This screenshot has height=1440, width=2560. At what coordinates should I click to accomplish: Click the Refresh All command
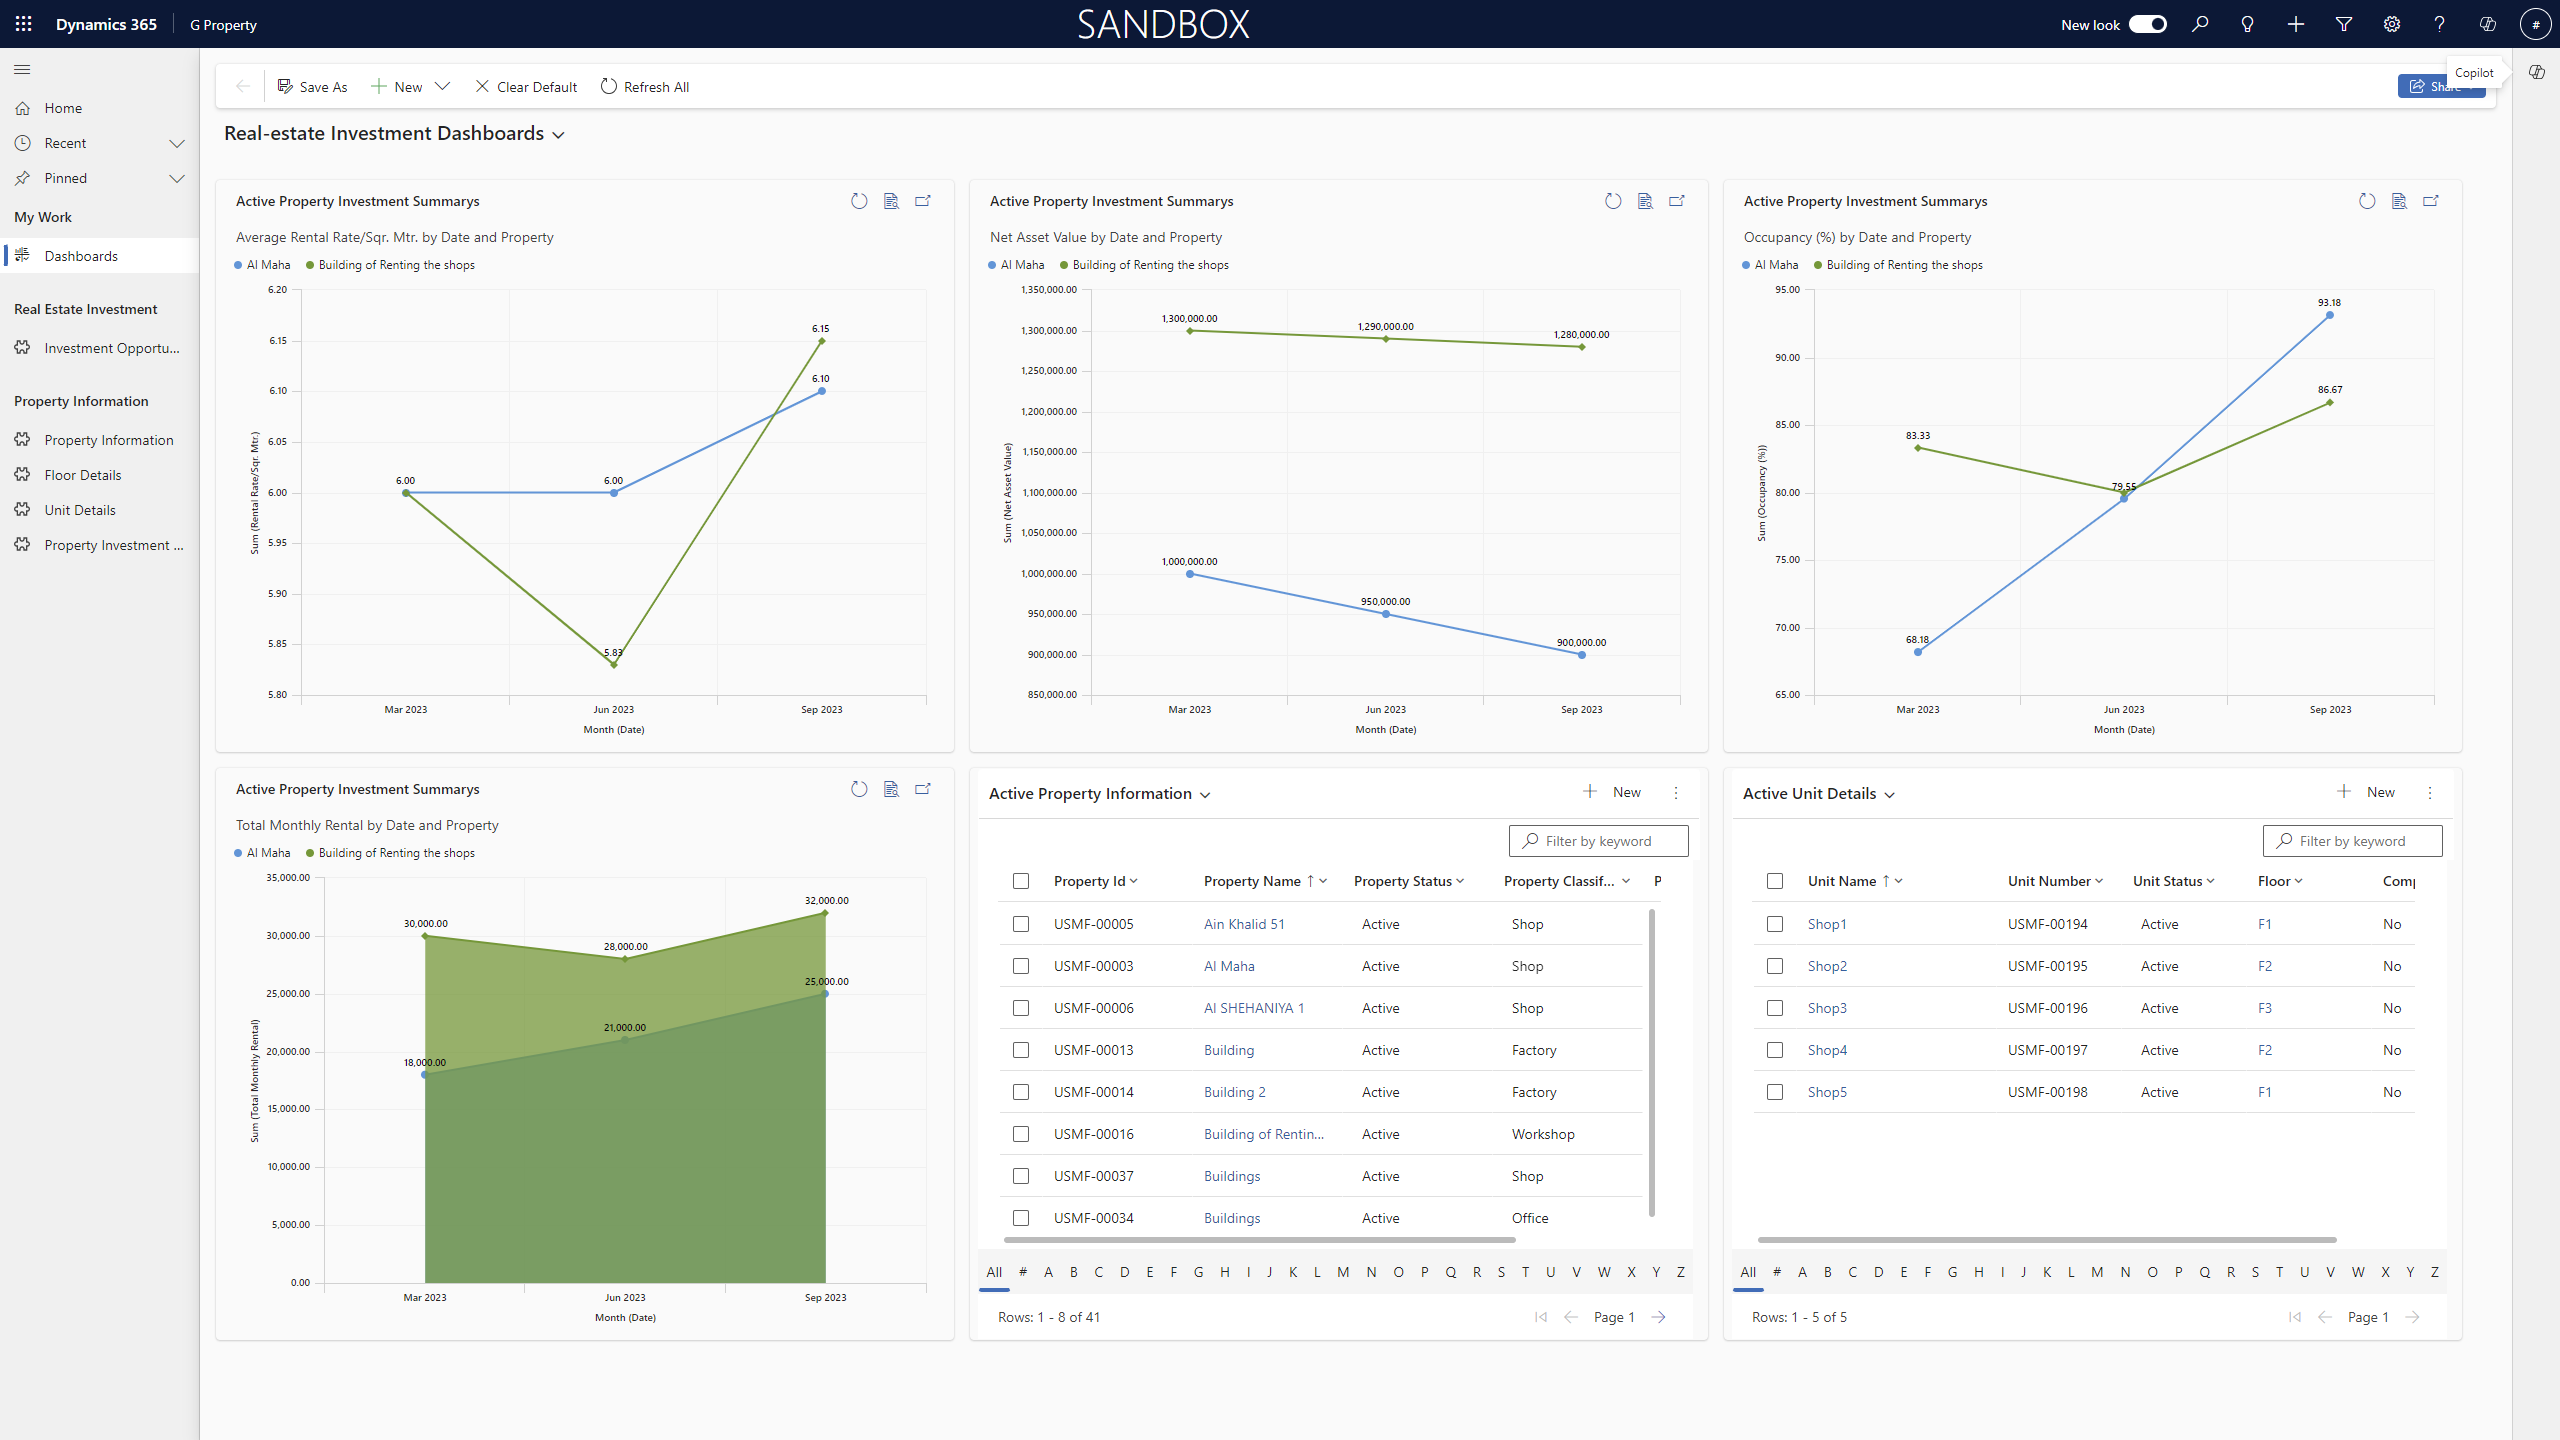tap(645, 87)
